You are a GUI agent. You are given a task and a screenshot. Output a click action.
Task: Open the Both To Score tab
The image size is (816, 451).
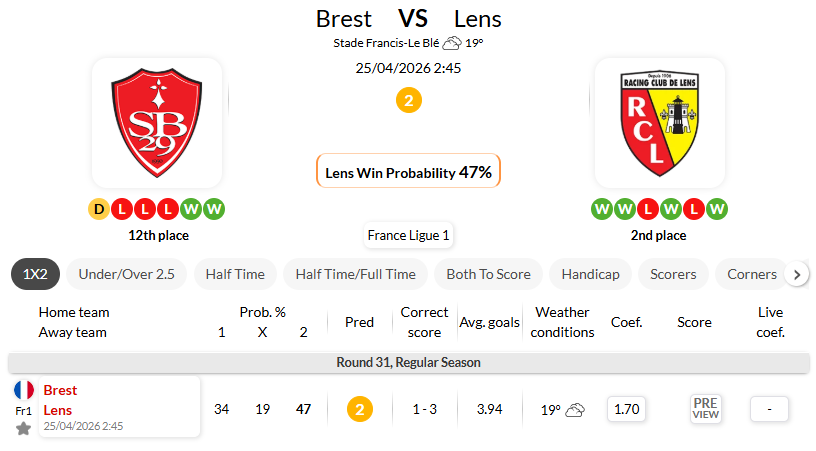click(489, 274)
